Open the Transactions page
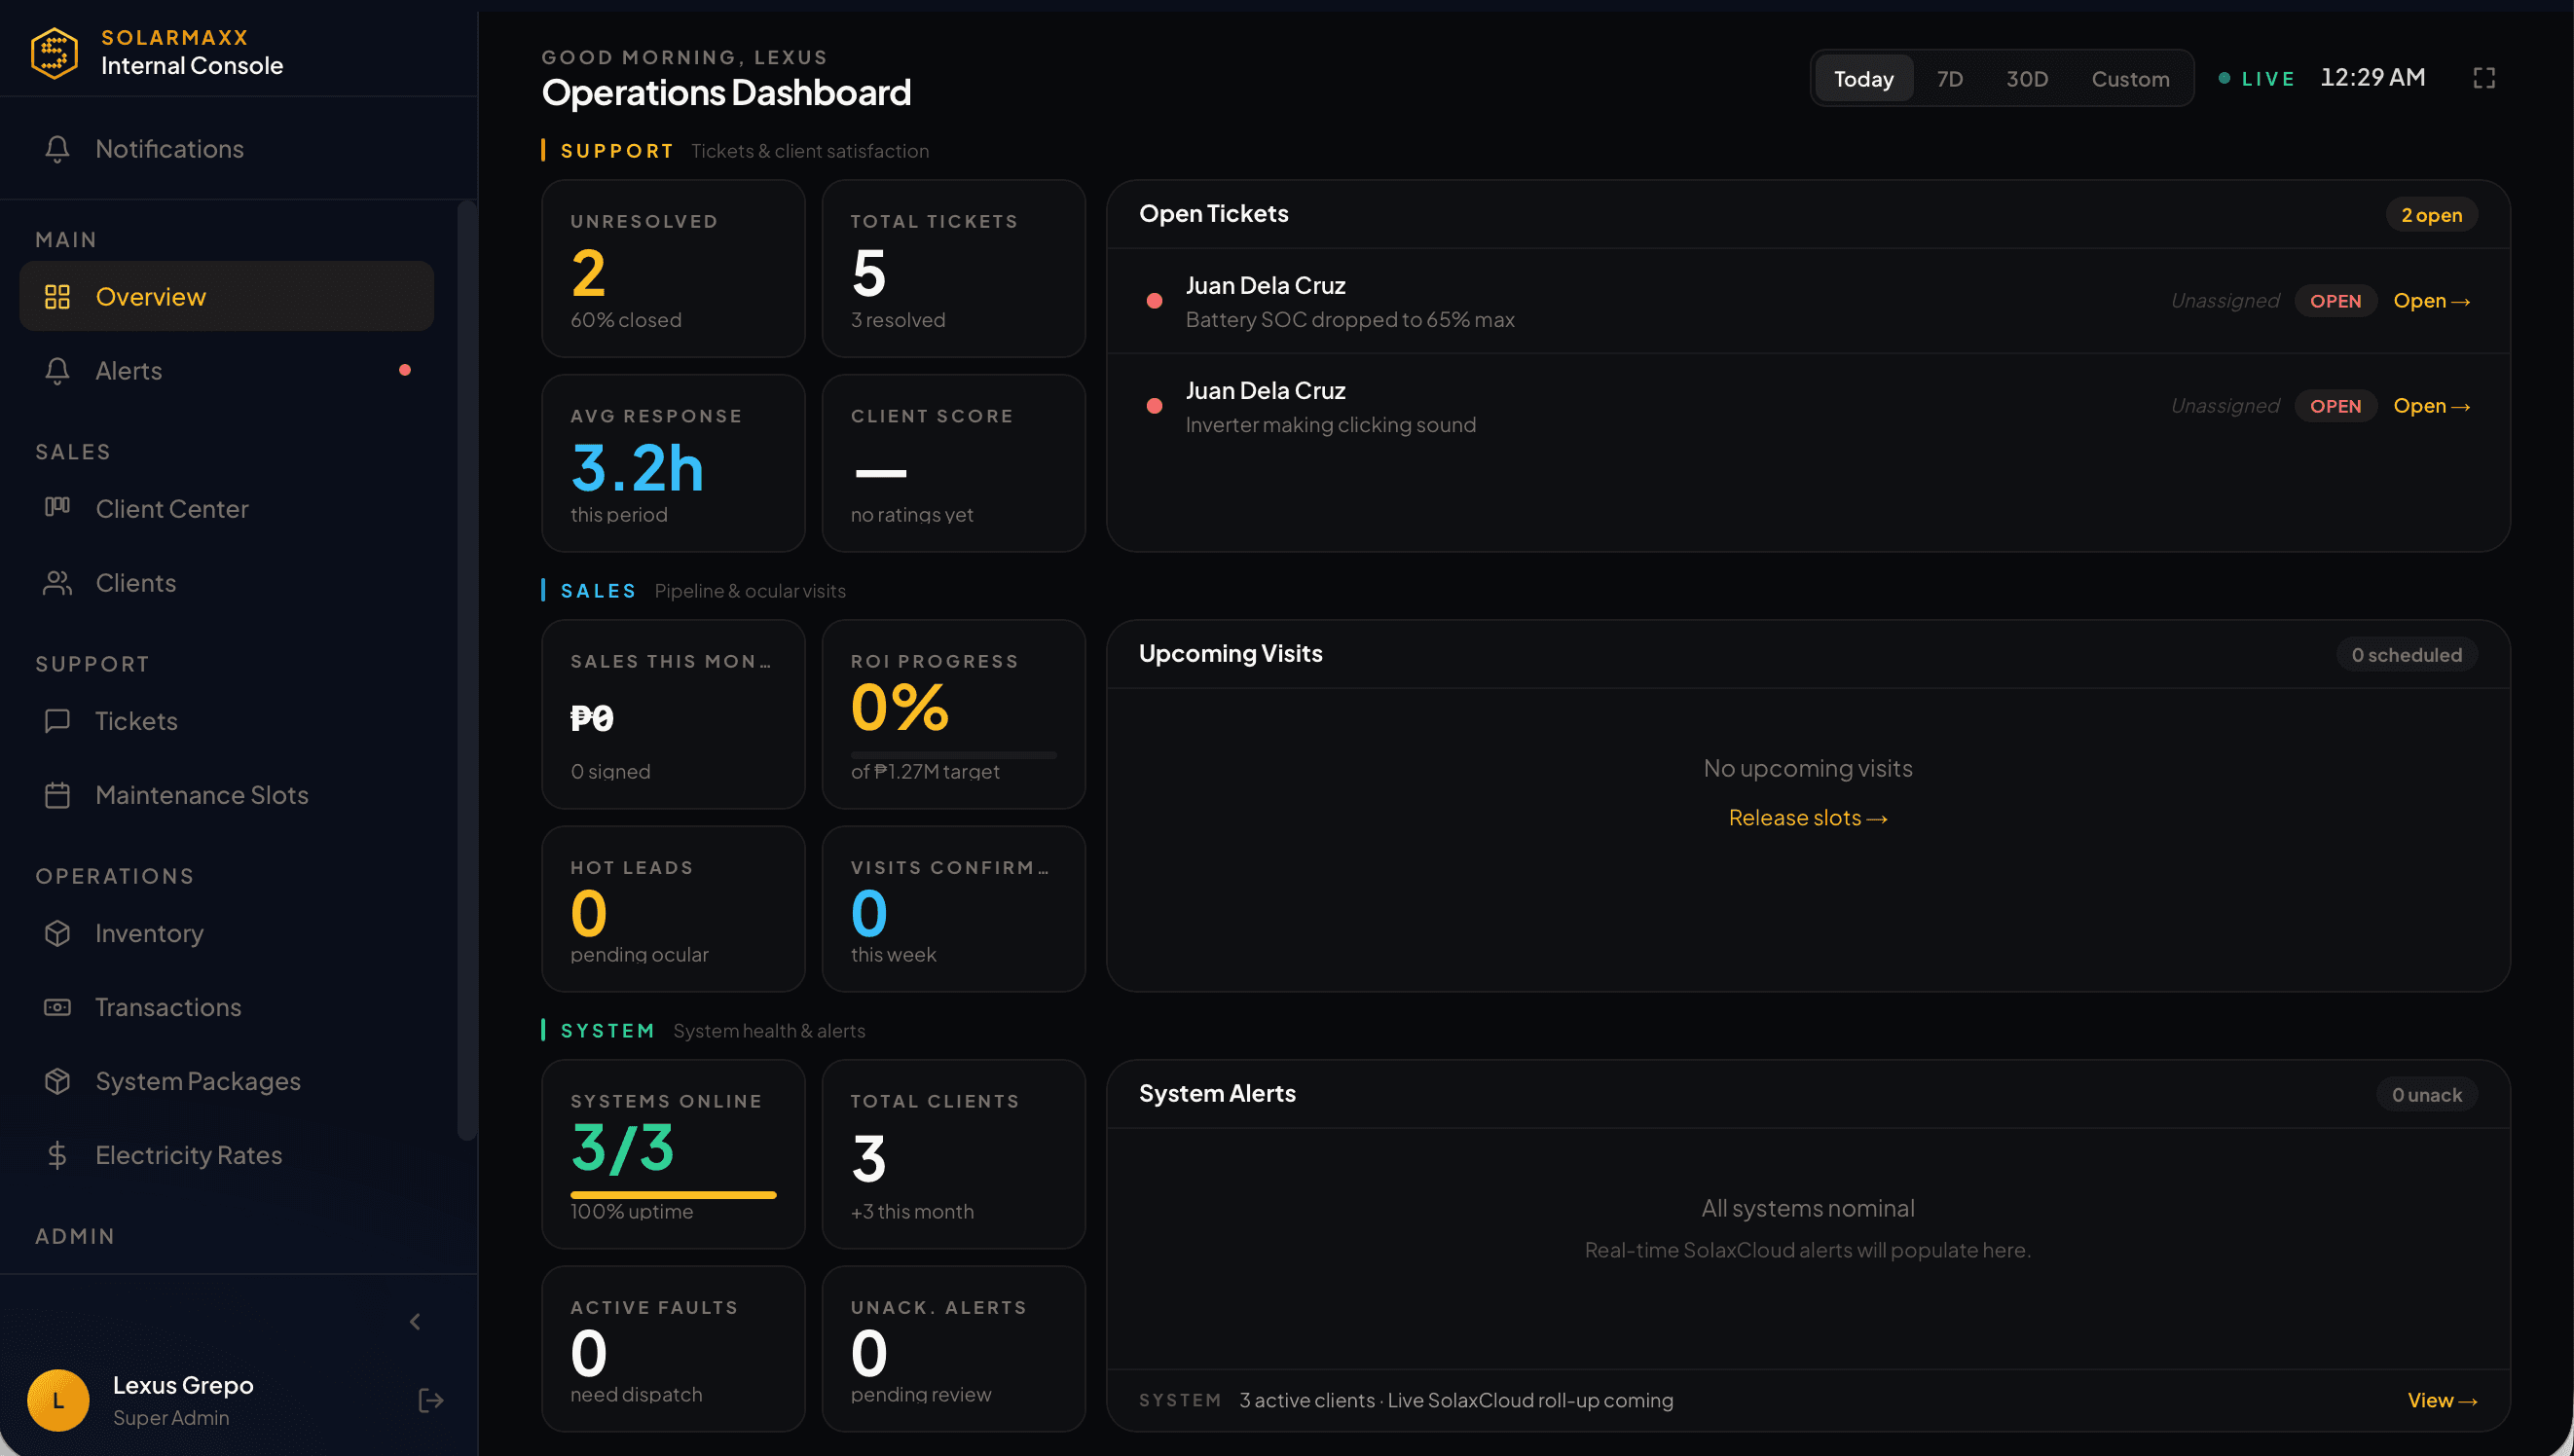2574x1456 pixels. [x=227, y=1007]
